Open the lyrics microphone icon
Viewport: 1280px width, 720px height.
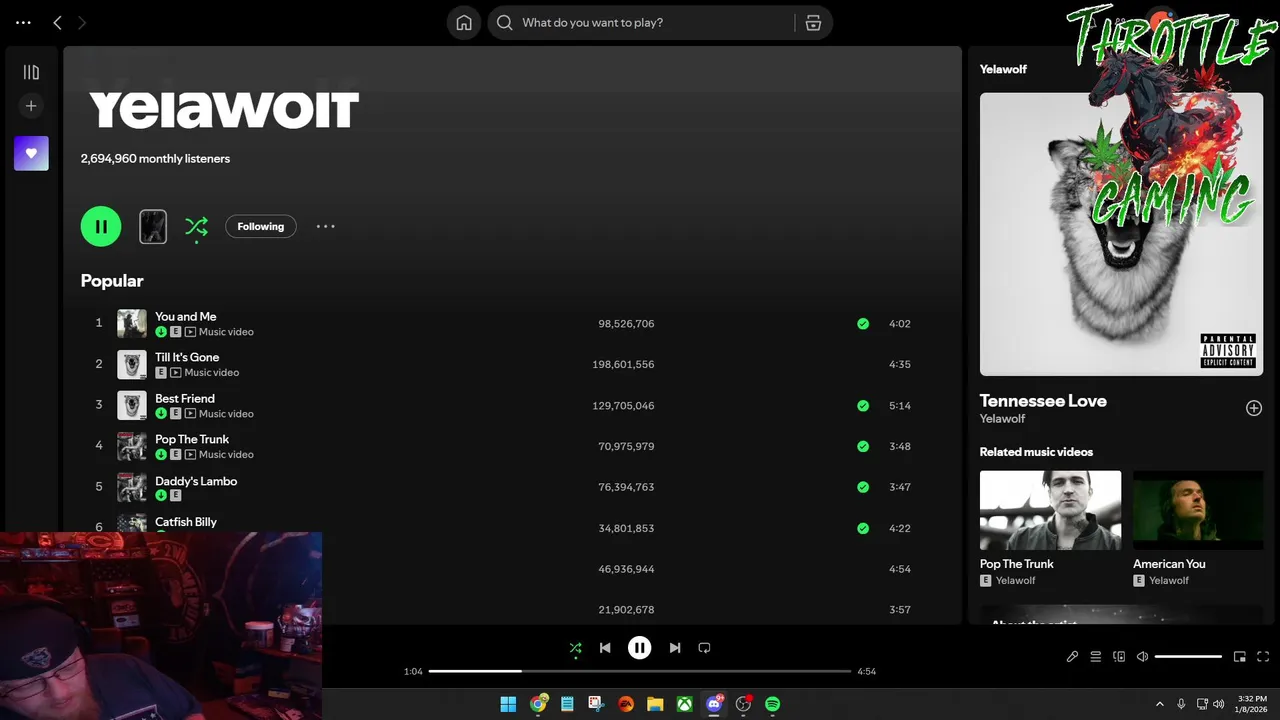(x=1072, y=657)
